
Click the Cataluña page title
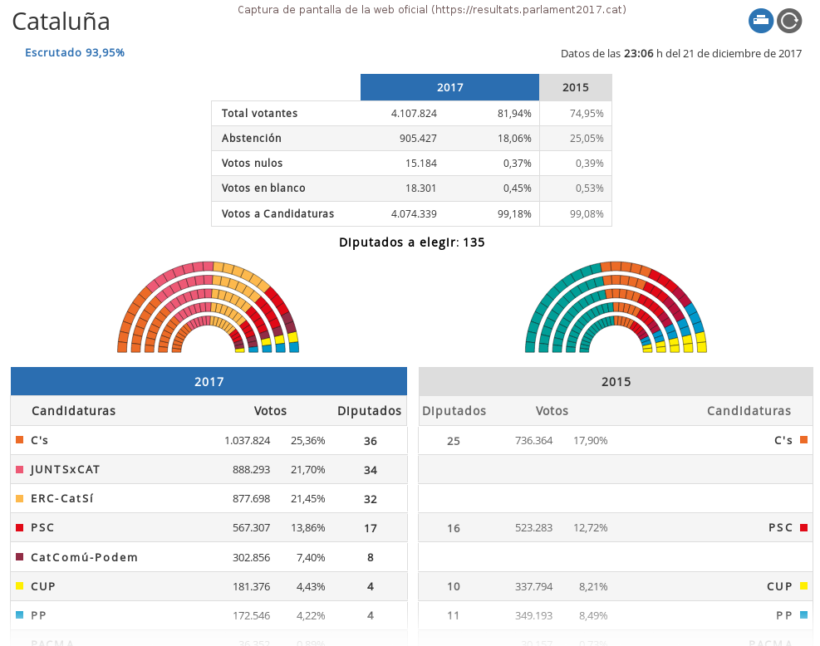[x=61, y=22]
